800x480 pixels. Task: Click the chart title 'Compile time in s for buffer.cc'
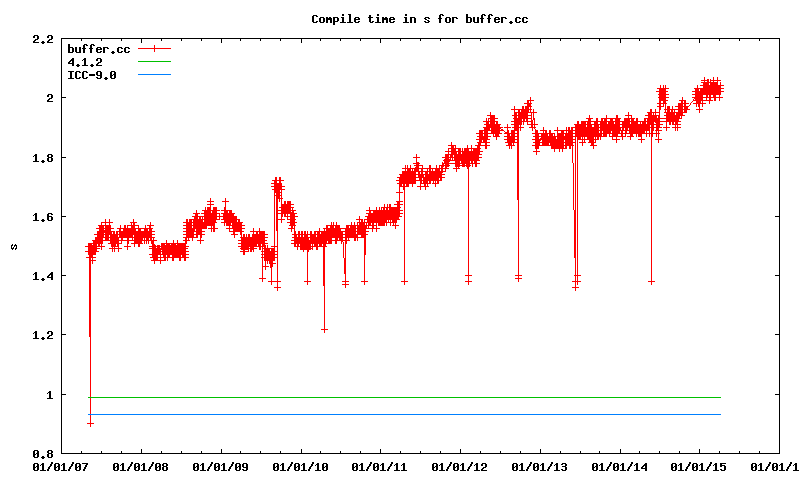[411, 19]
